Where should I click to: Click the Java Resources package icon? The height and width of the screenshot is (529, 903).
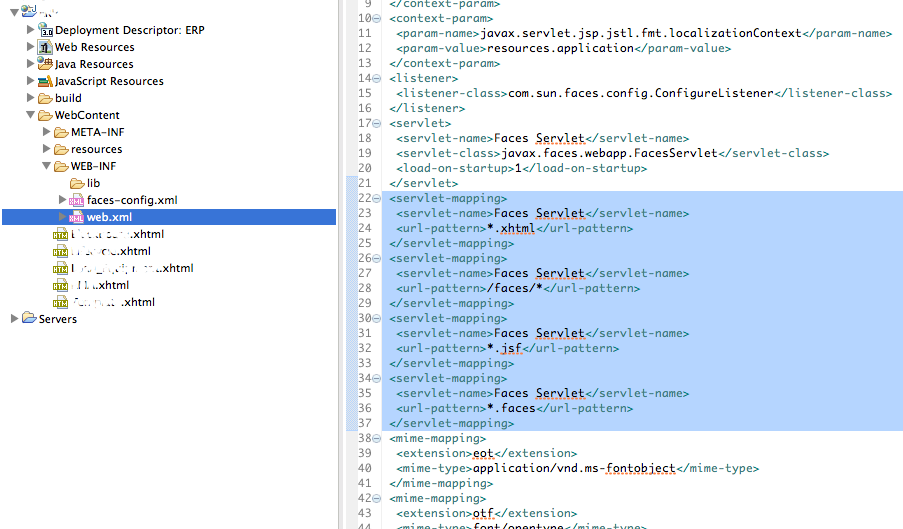tap(45, 64)
